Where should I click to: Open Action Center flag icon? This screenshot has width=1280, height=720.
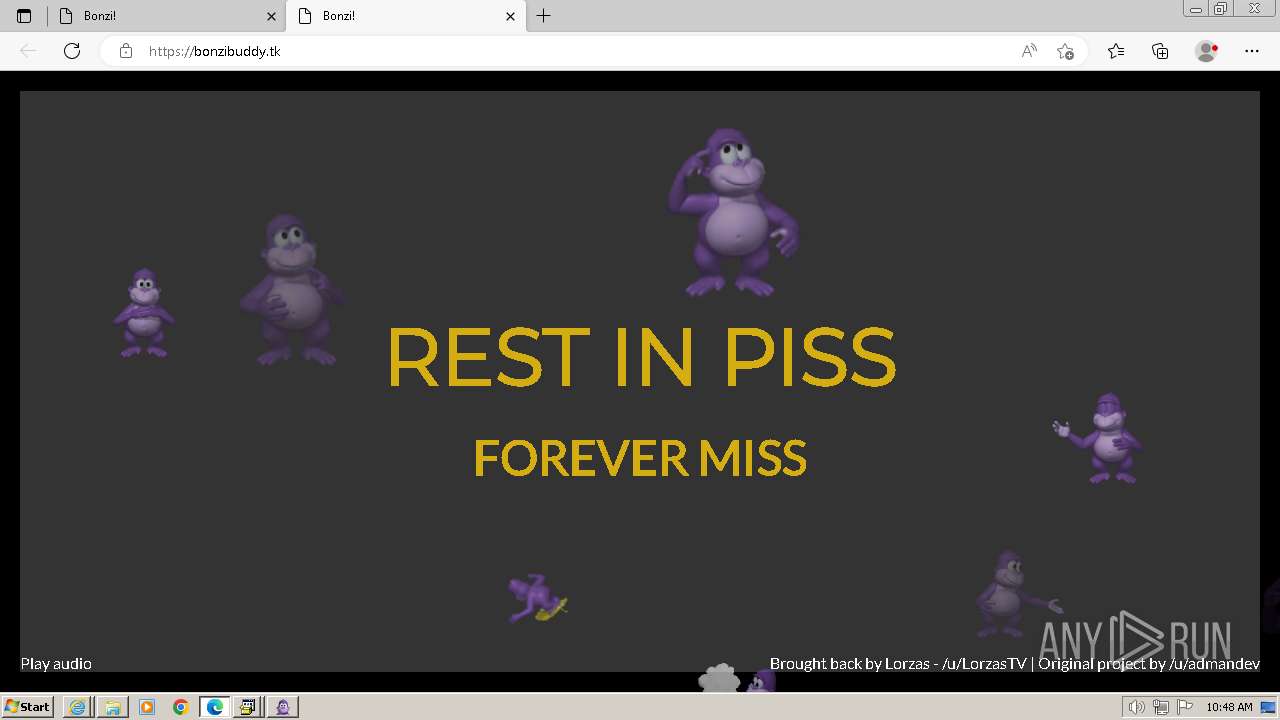1184,707
